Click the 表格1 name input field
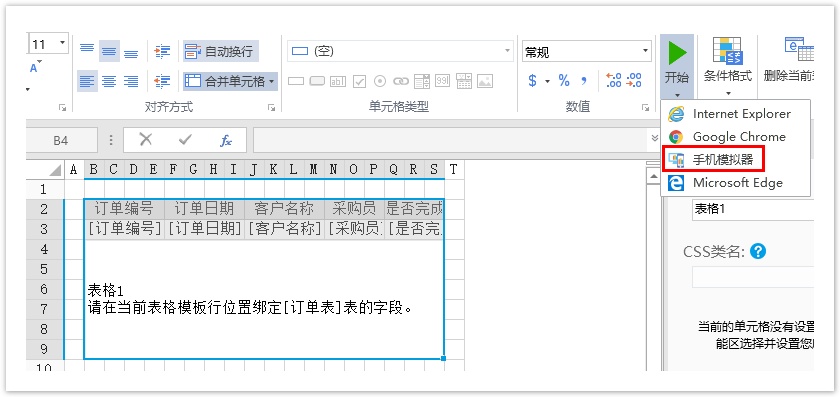 753,209
